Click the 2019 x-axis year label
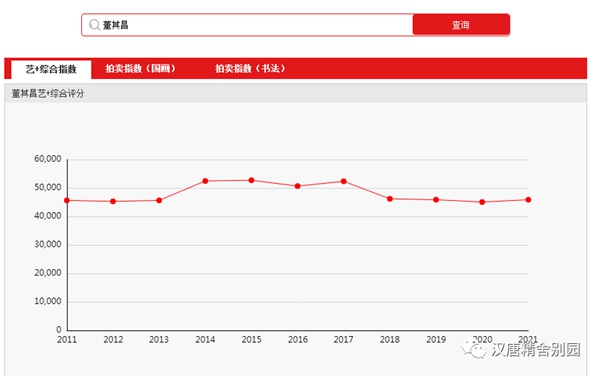Viewport: 600px width, 376px height. (436, 340)
